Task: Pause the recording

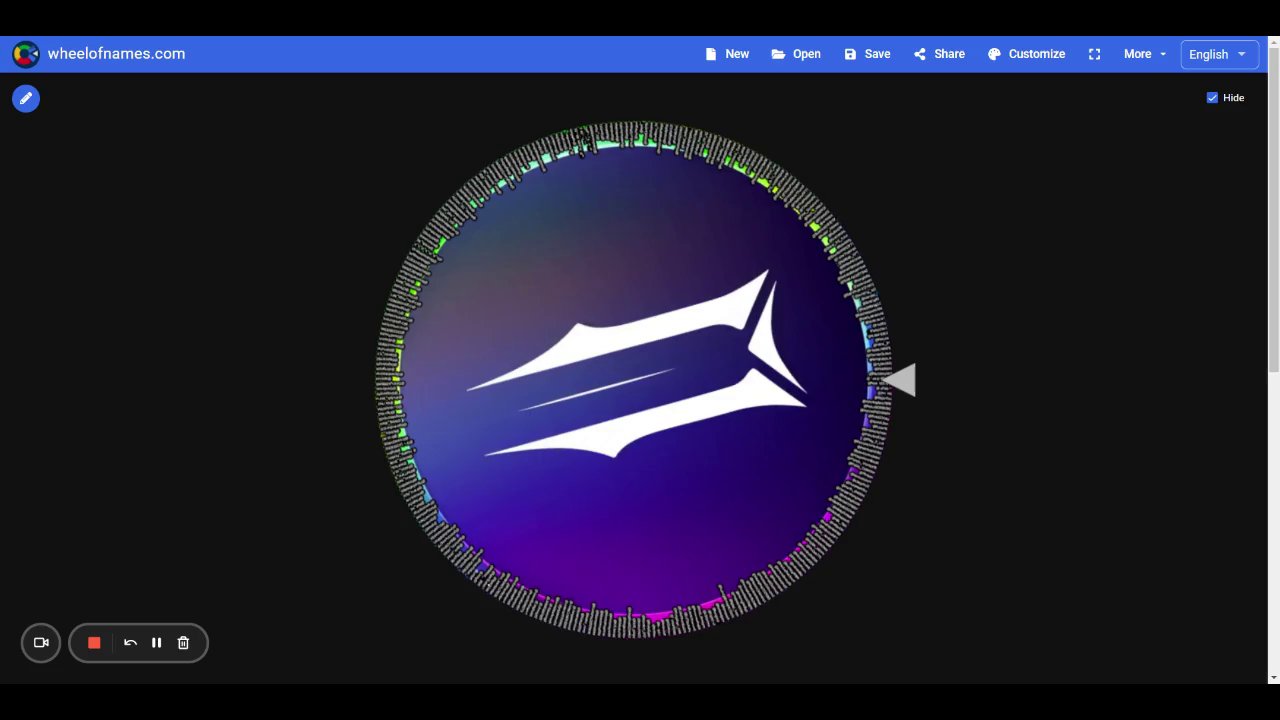Action: (157, 643)
